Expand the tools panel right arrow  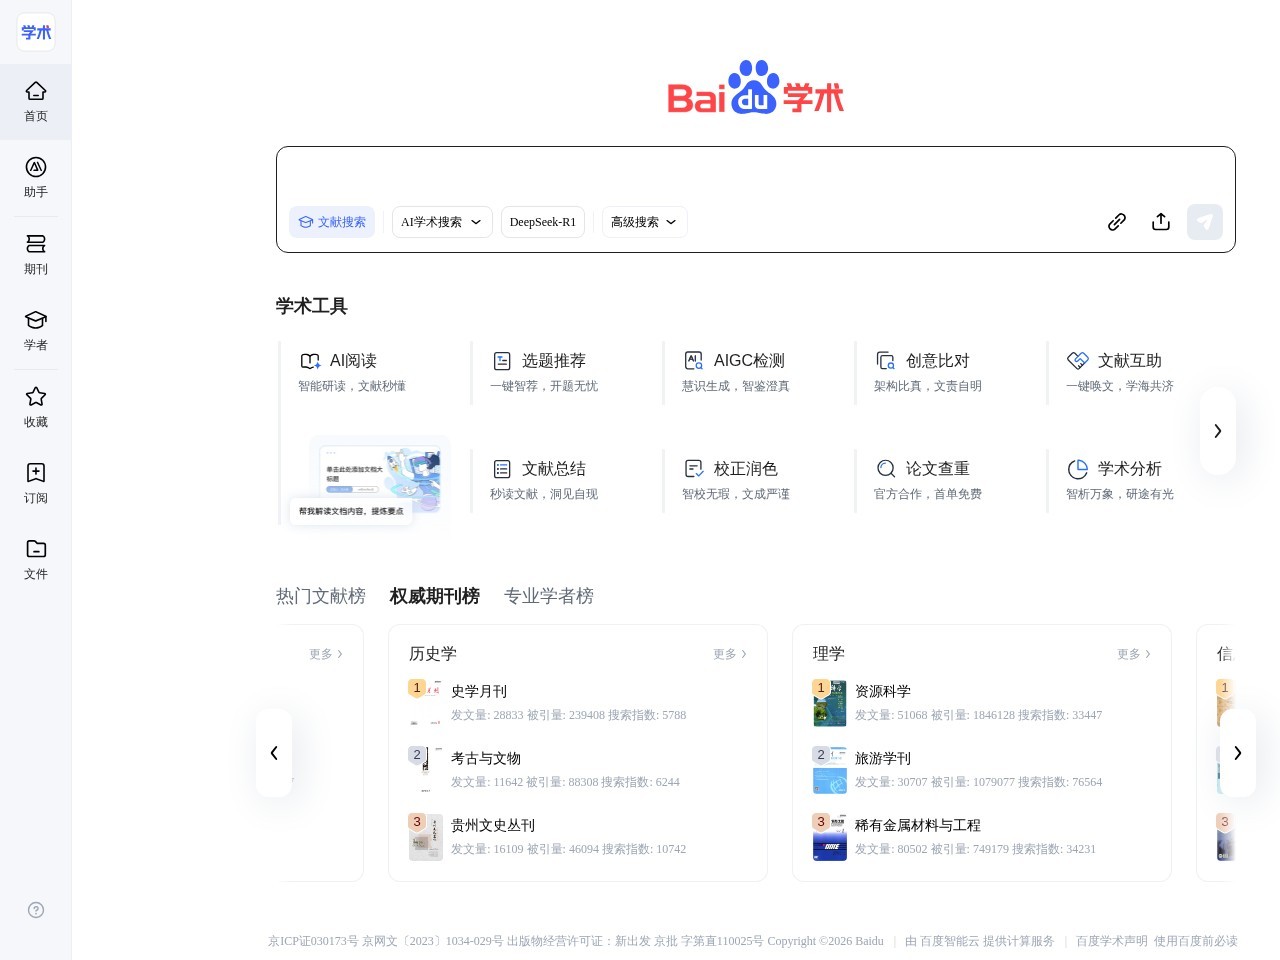point(1218,431)
